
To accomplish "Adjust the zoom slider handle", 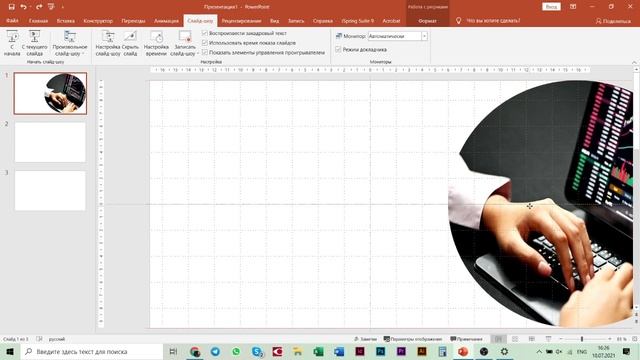I will (x=582, y=339).
